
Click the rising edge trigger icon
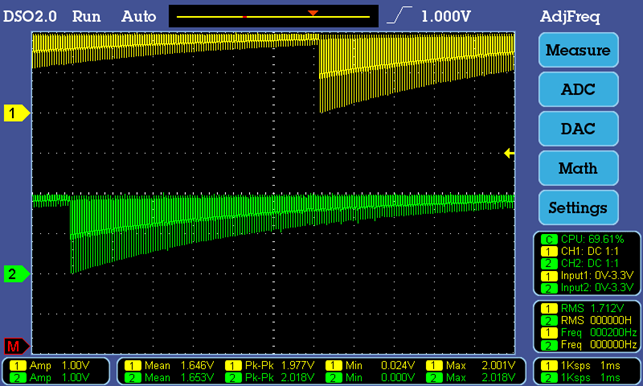click(x=399, y=16)
